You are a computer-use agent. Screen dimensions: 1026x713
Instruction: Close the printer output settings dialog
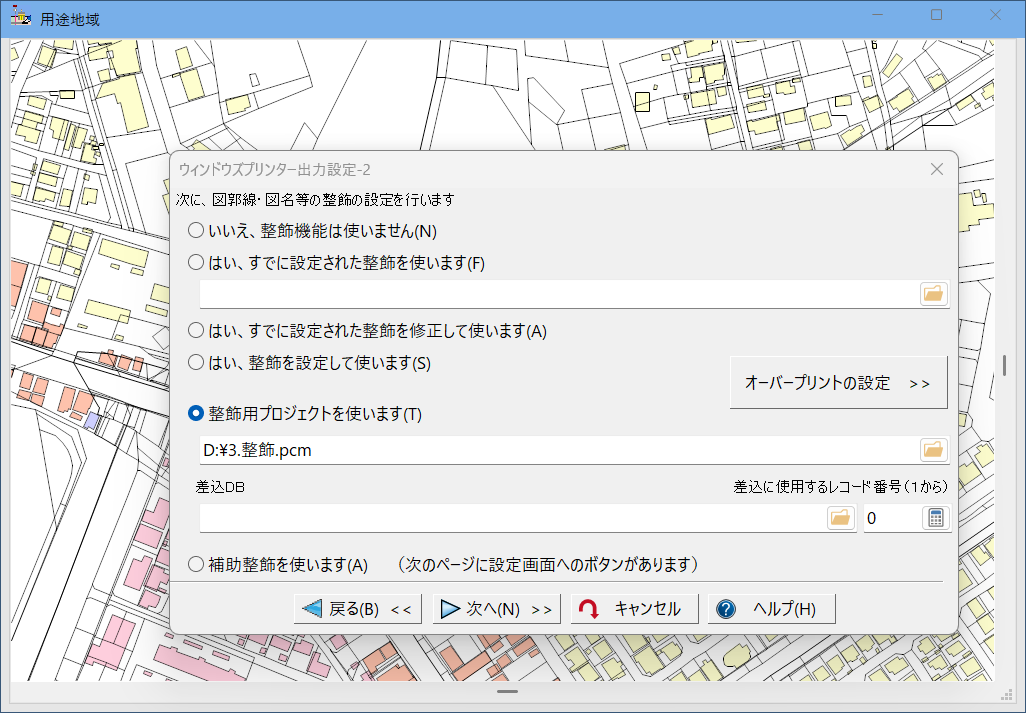click(937, 169)
